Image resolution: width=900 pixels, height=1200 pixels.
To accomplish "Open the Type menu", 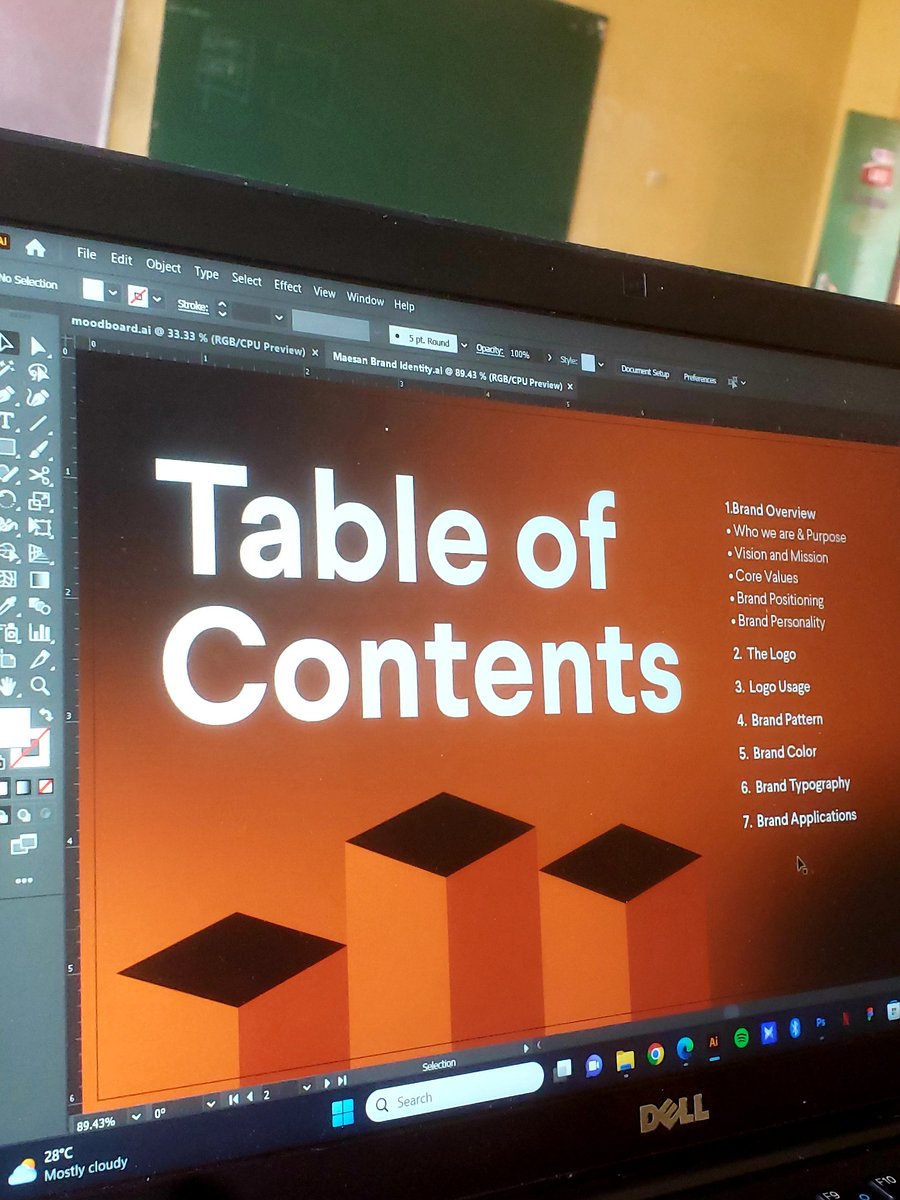I will 207,273.
